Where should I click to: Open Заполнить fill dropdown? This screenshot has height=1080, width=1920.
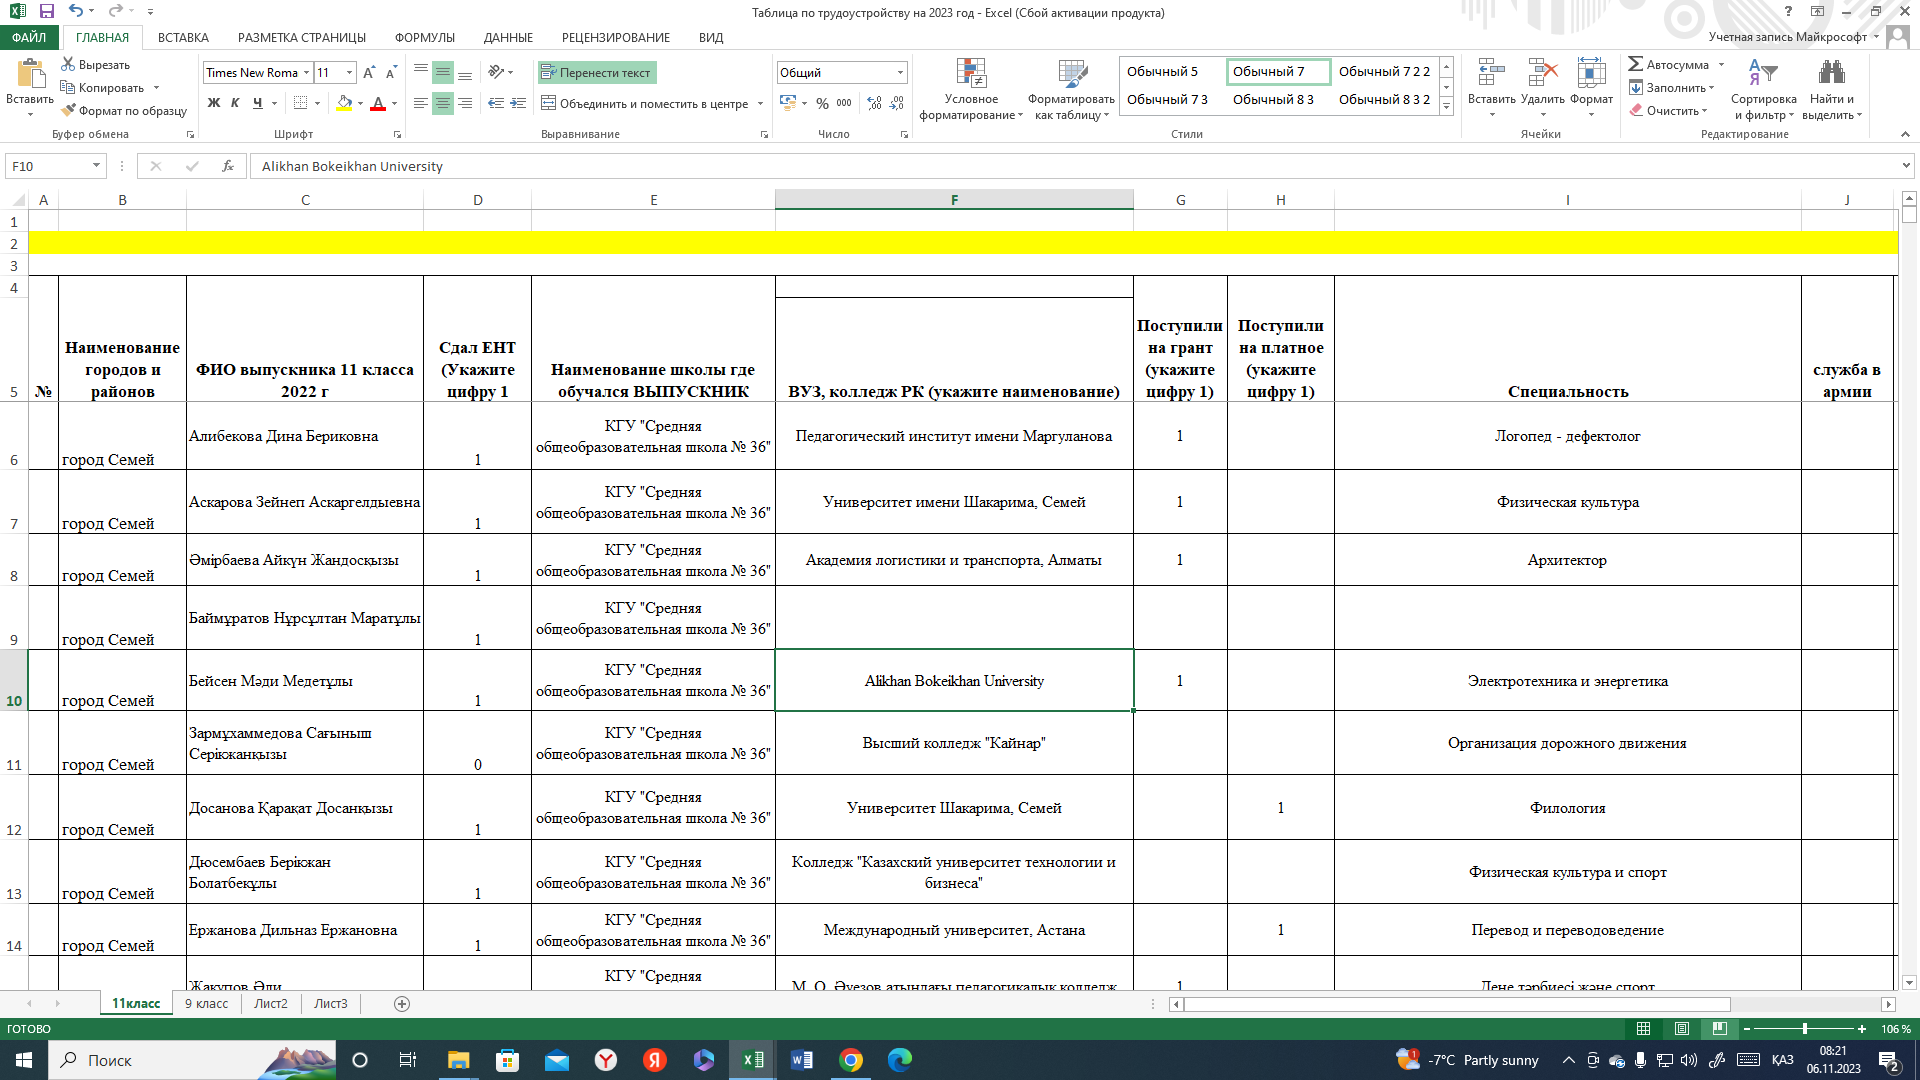[1672, 88]
